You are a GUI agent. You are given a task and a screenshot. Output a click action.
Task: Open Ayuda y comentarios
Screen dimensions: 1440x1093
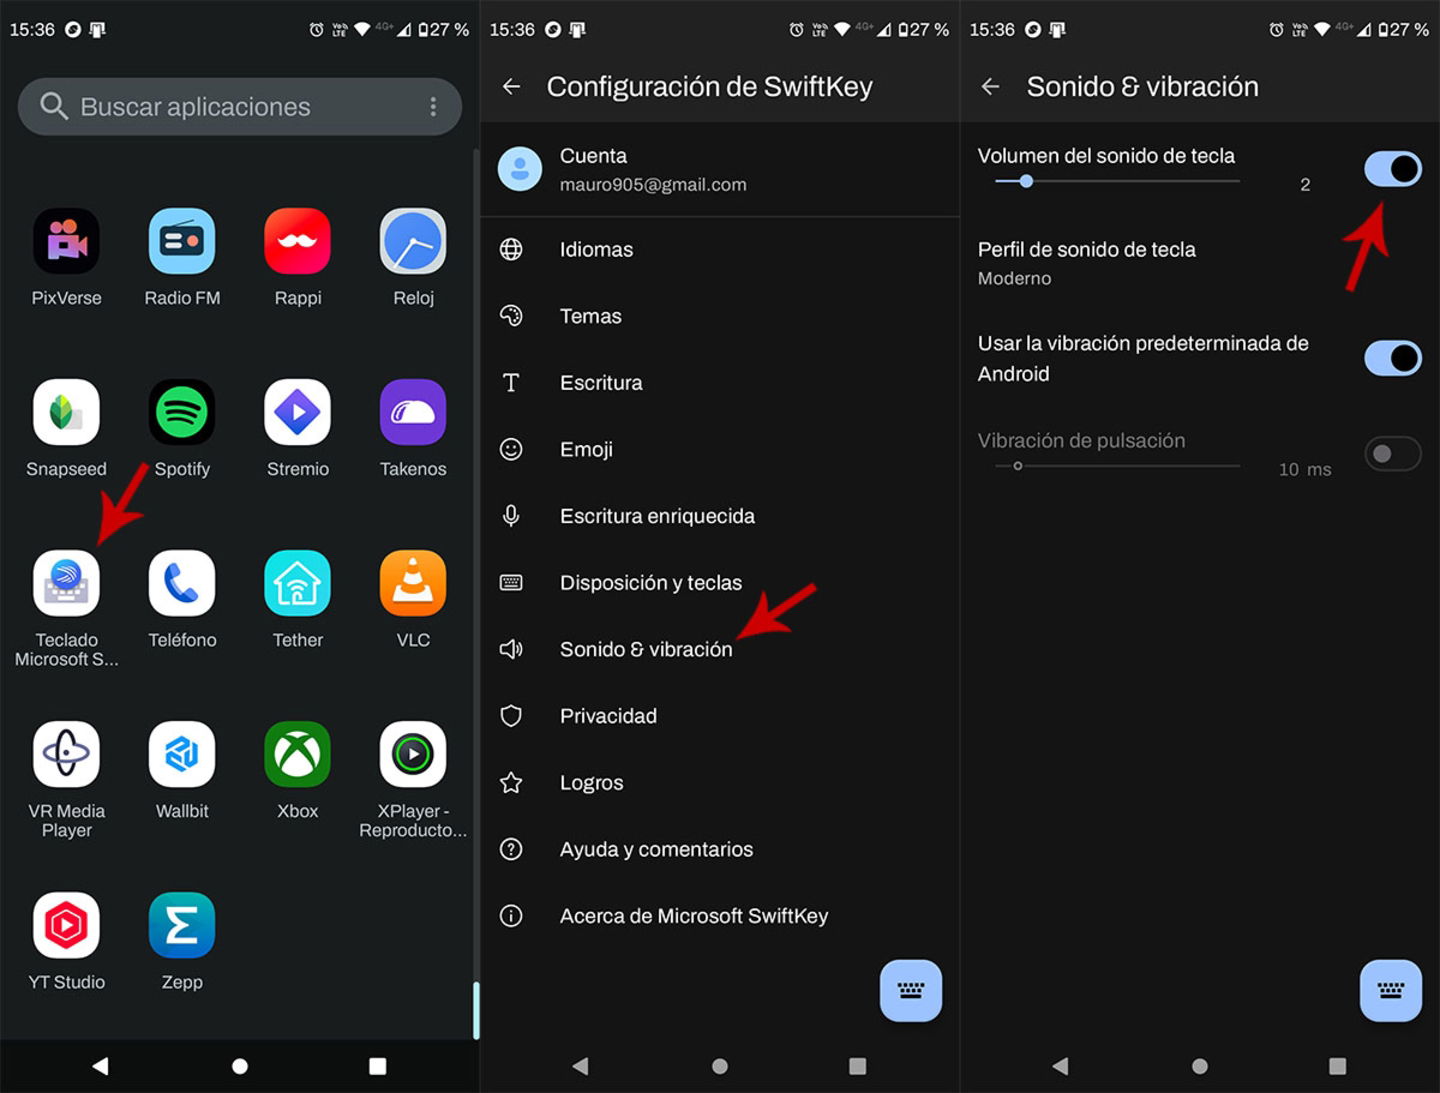click(720, 849)
